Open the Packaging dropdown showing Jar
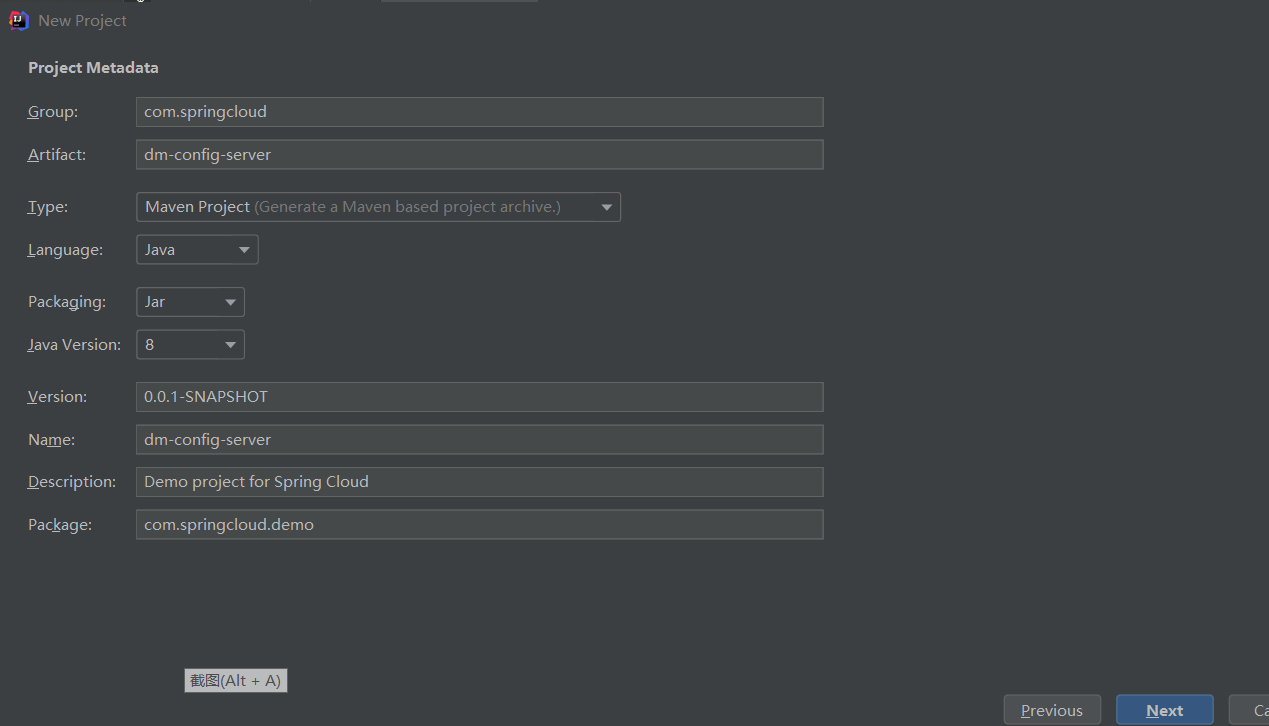The image size is (1269, 726). tap(190, 302)
